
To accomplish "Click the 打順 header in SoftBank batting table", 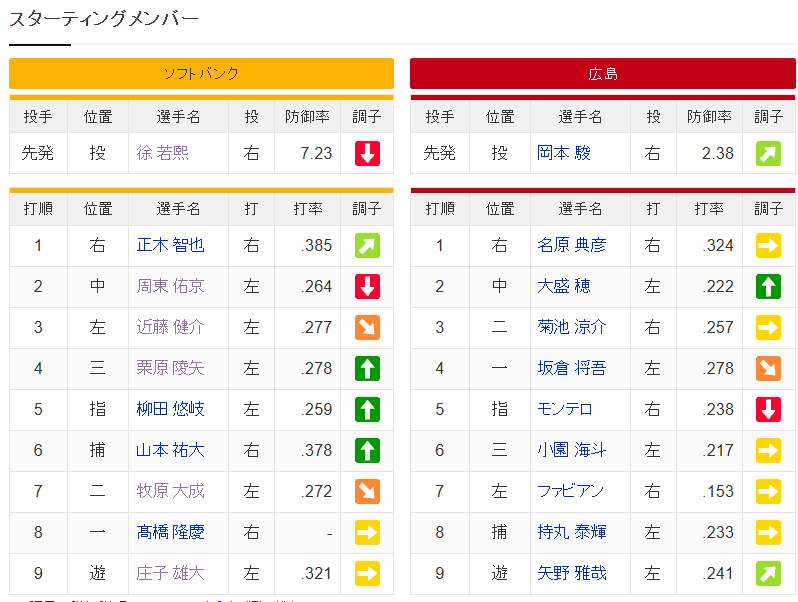I will coord(38,209).
